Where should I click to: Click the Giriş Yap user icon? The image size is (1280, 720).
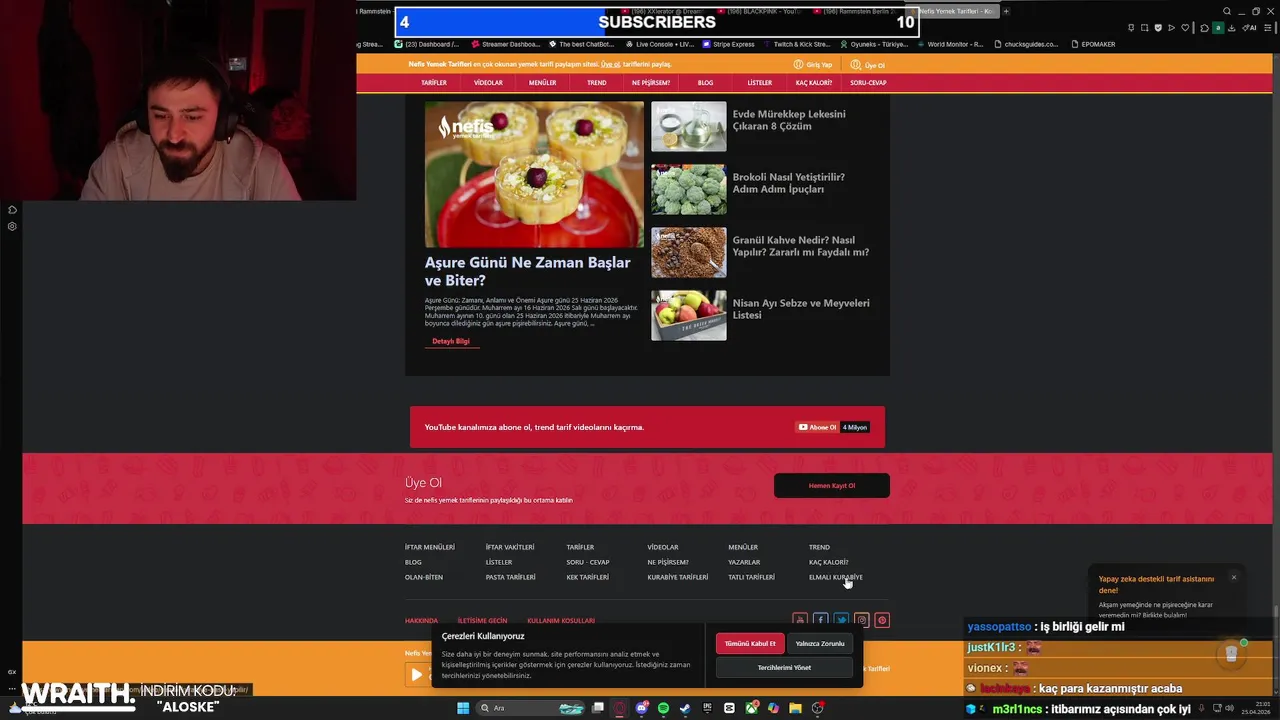[x=799, y=64]
